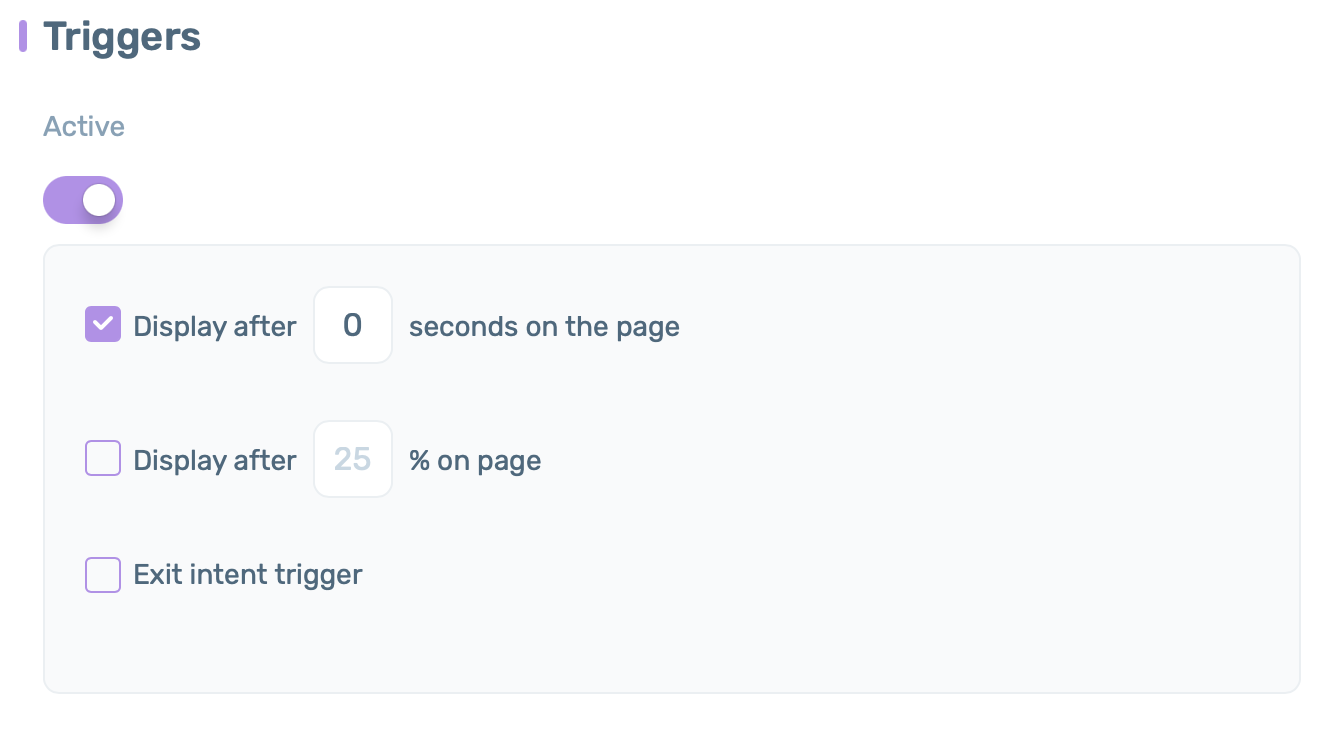The height and width of the screenshot is (732, 1328).
Task: Focus the seconds input showing 0
Action: (x=353, y=325)
